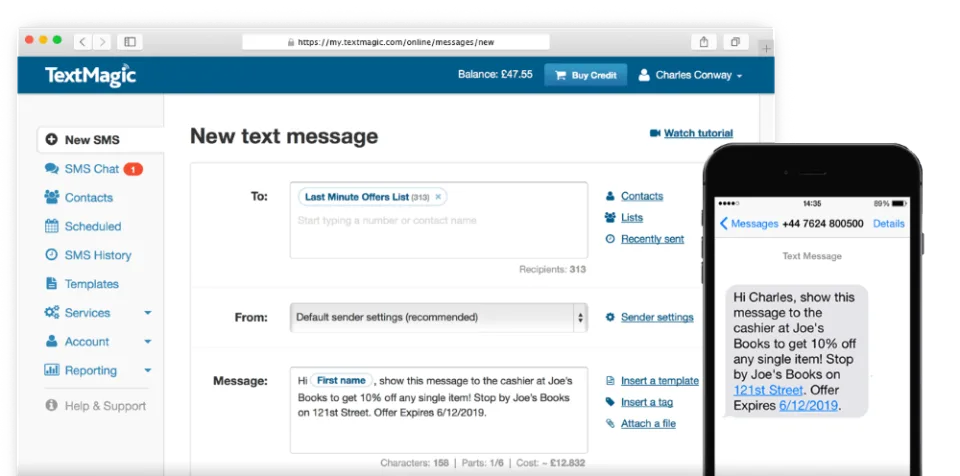
Task: Open SMS Chat from sidebar
Action: point(93,169)
